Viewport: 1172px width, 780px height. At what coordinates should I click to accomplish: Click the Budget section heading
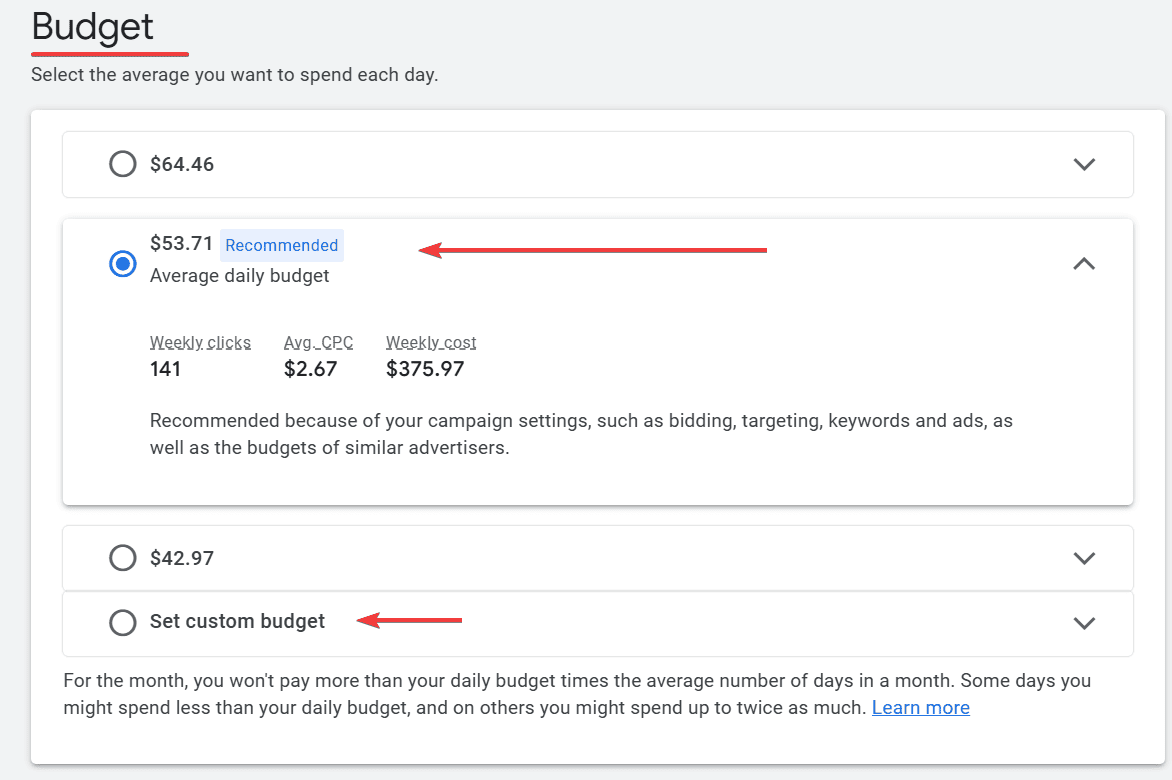pos(93,27)
